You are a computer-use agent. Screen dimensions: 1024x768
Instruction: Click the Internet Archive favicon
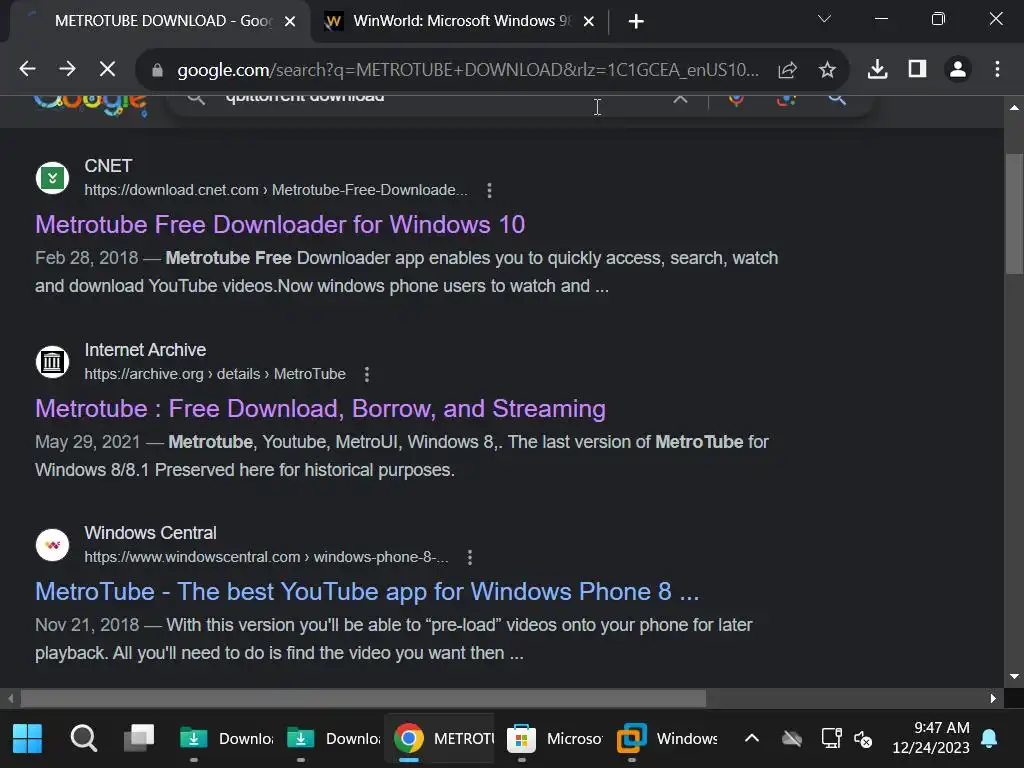point(52,362)
